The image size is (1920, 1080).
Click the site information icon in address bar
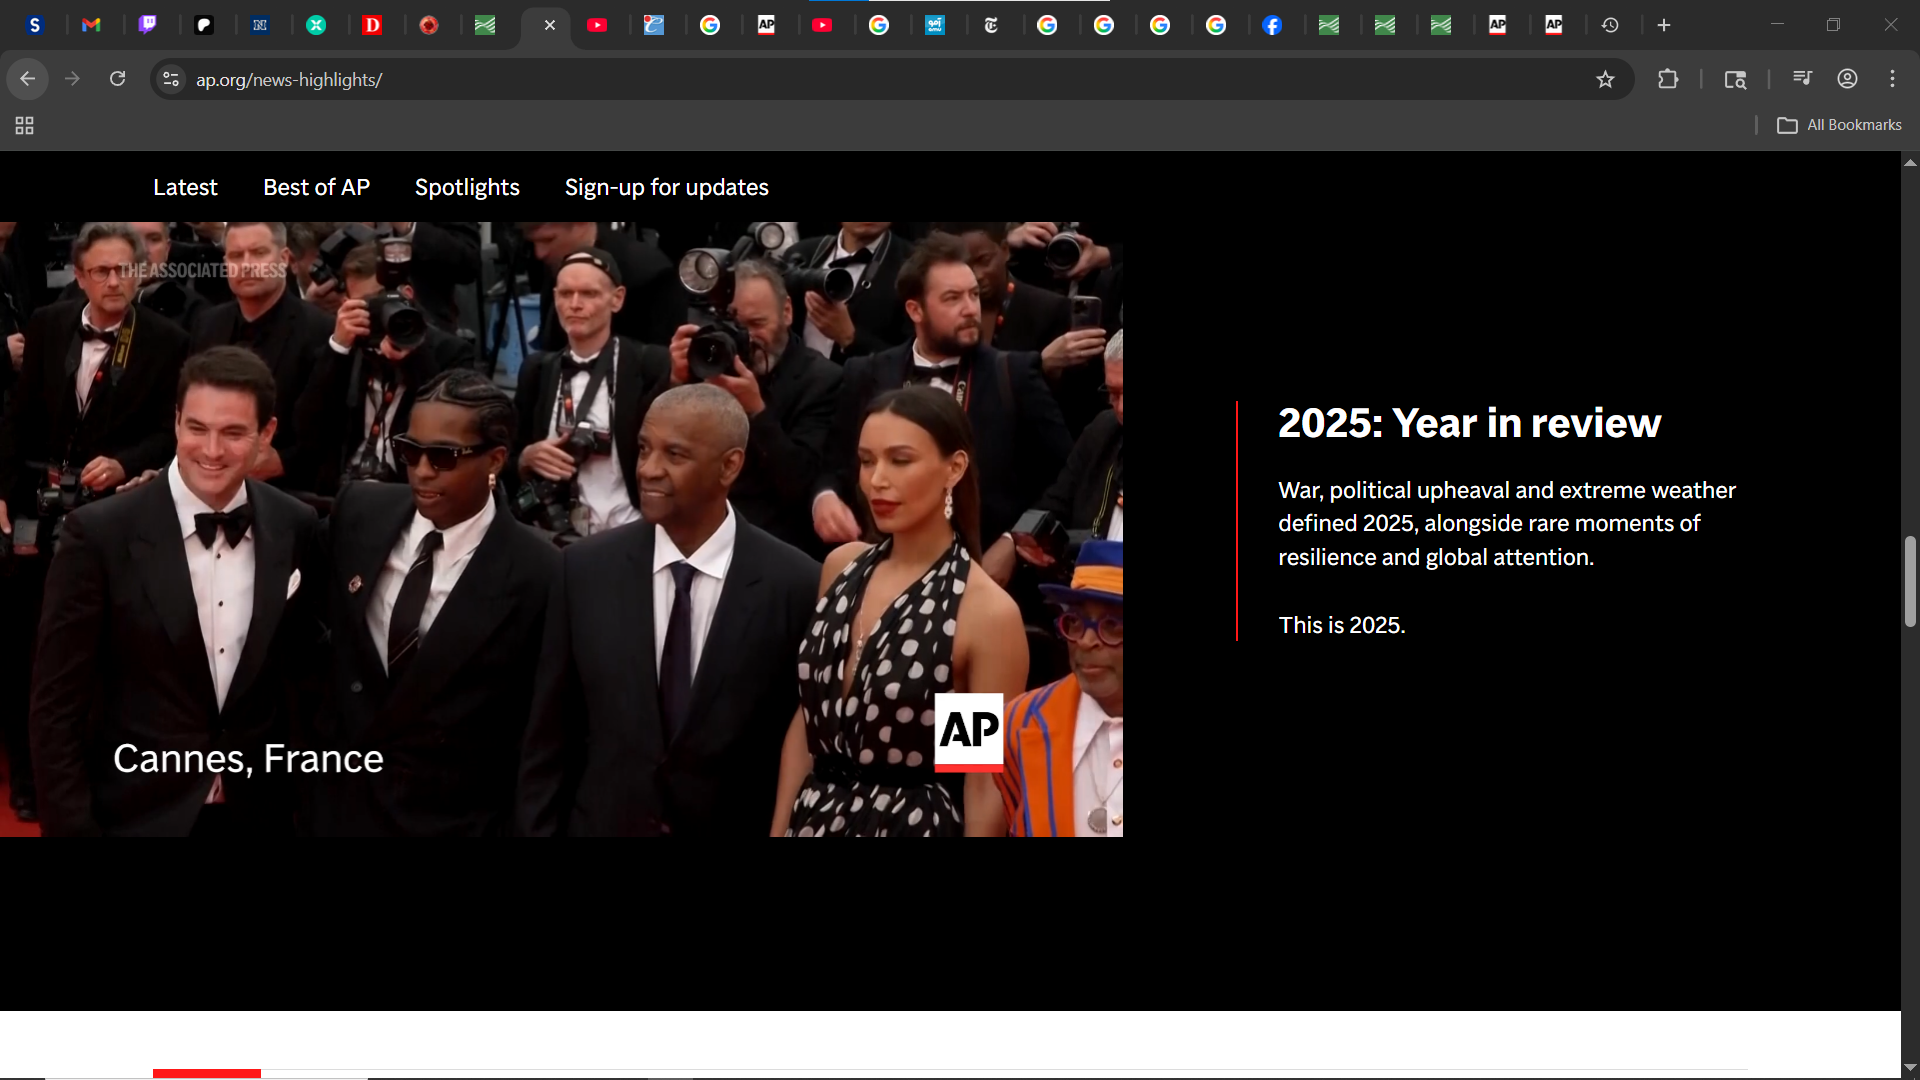[171, 80]
